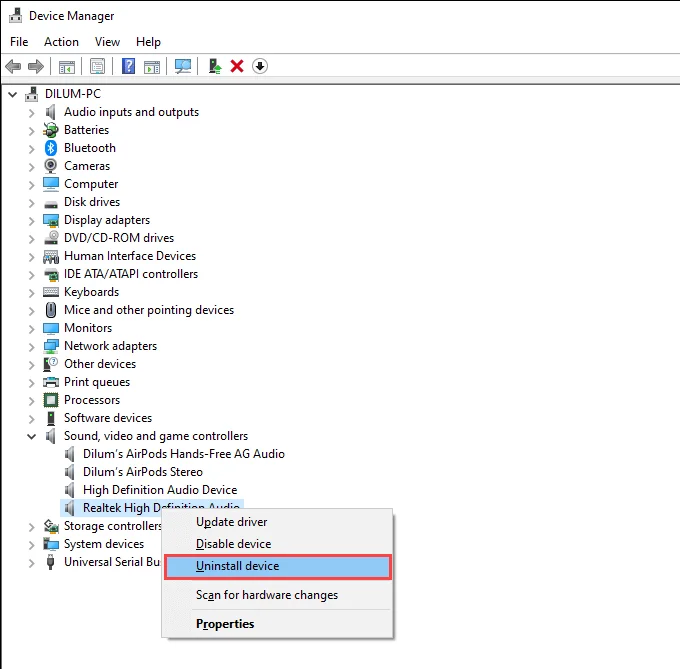Expand Audio inputs and outputs
Screen dimensions: 680x669
coord(31,114)
